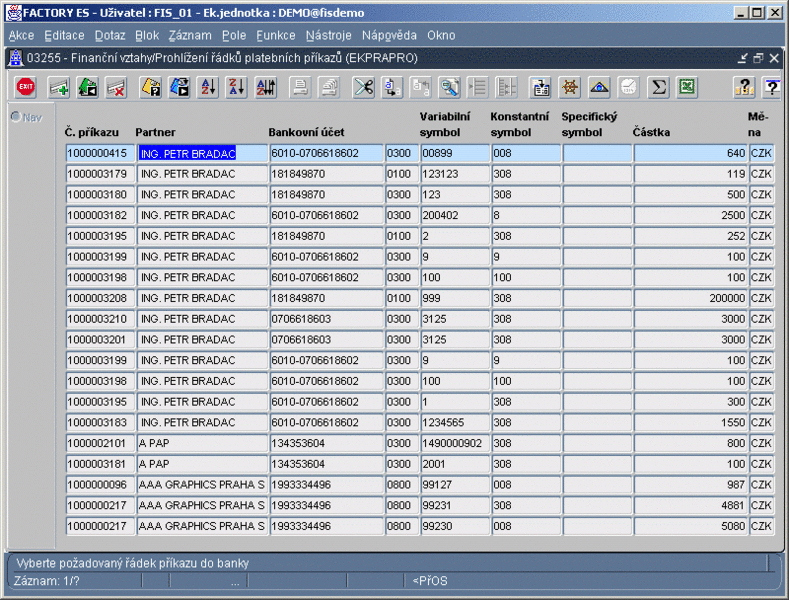This screenshot has height=600, width=789.
Task: Click variable symbol 2001
Action: (455, 464)
